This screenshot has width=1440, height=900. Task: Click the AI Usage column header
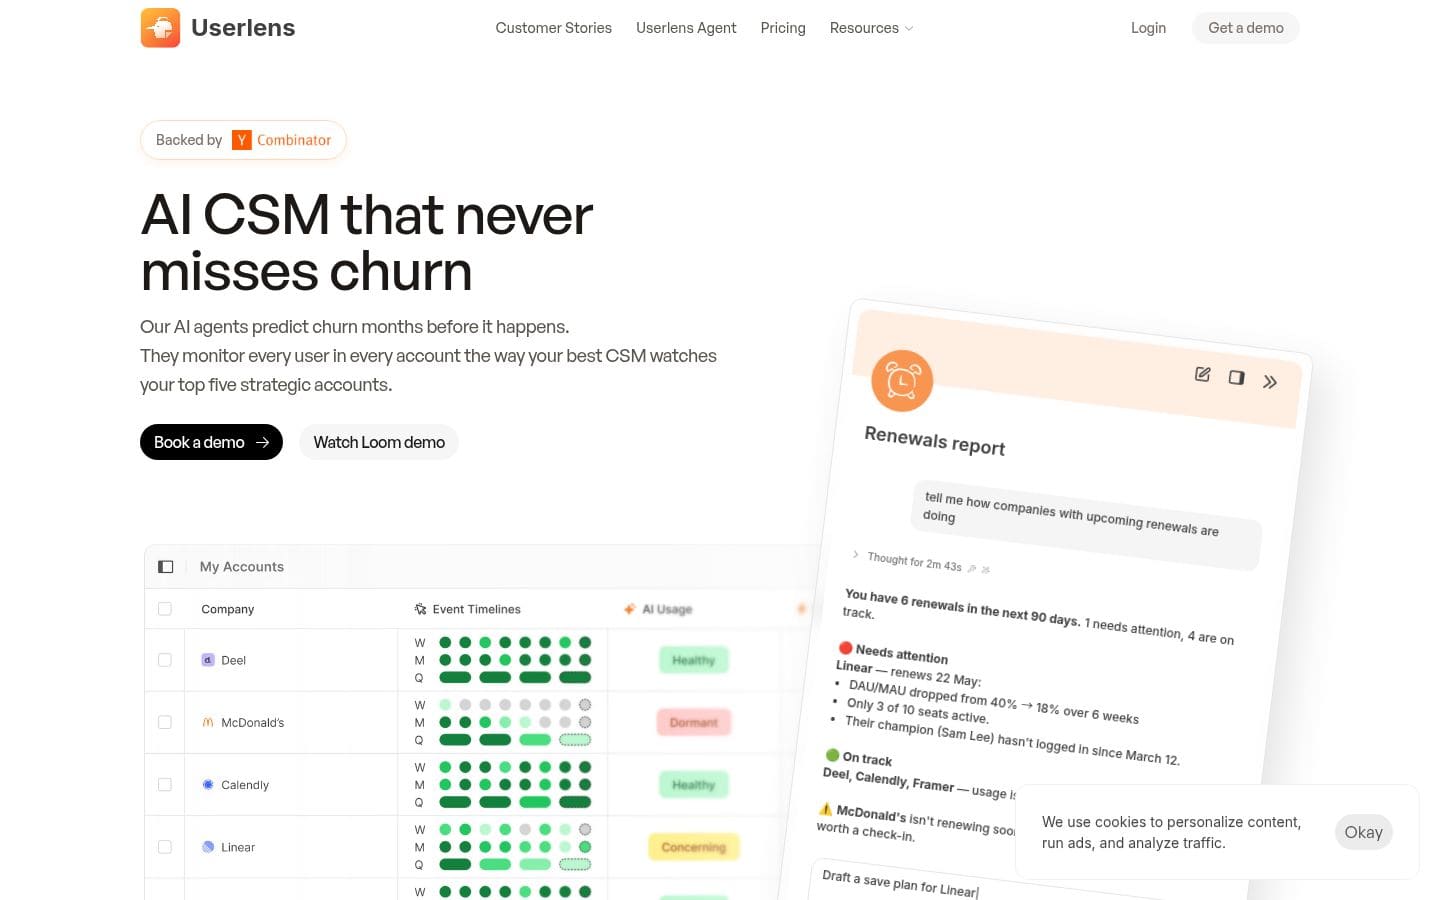click(x=667, y=609)
